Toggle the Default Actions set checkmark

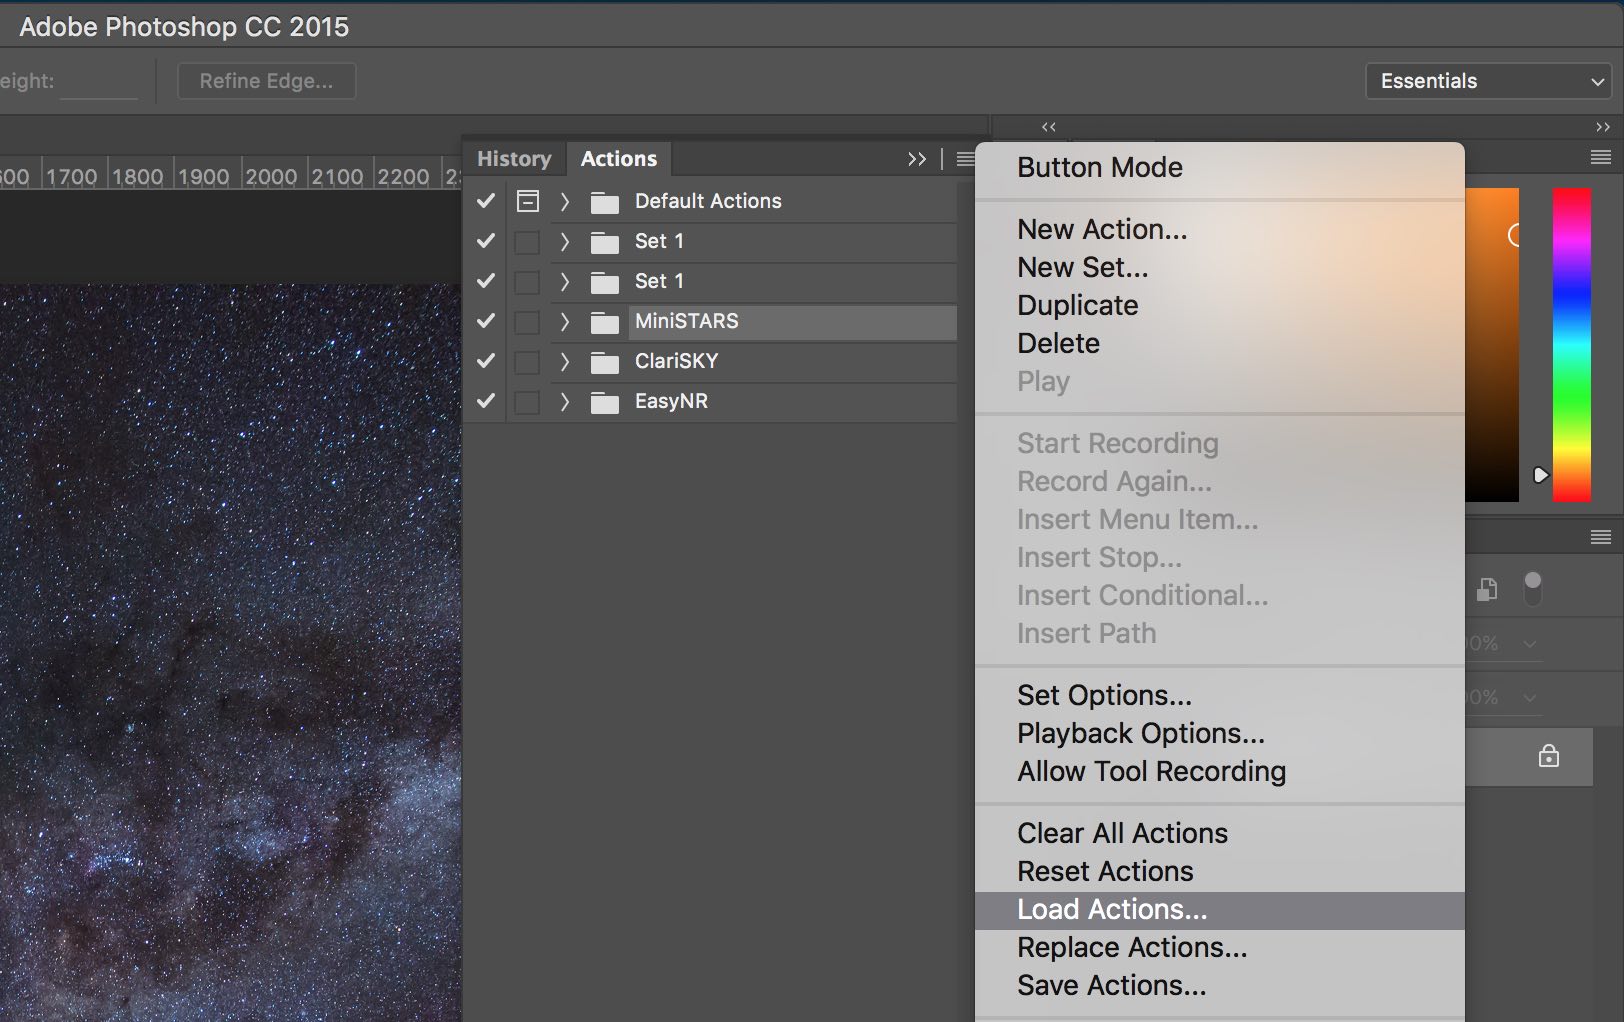pos(486,201)
